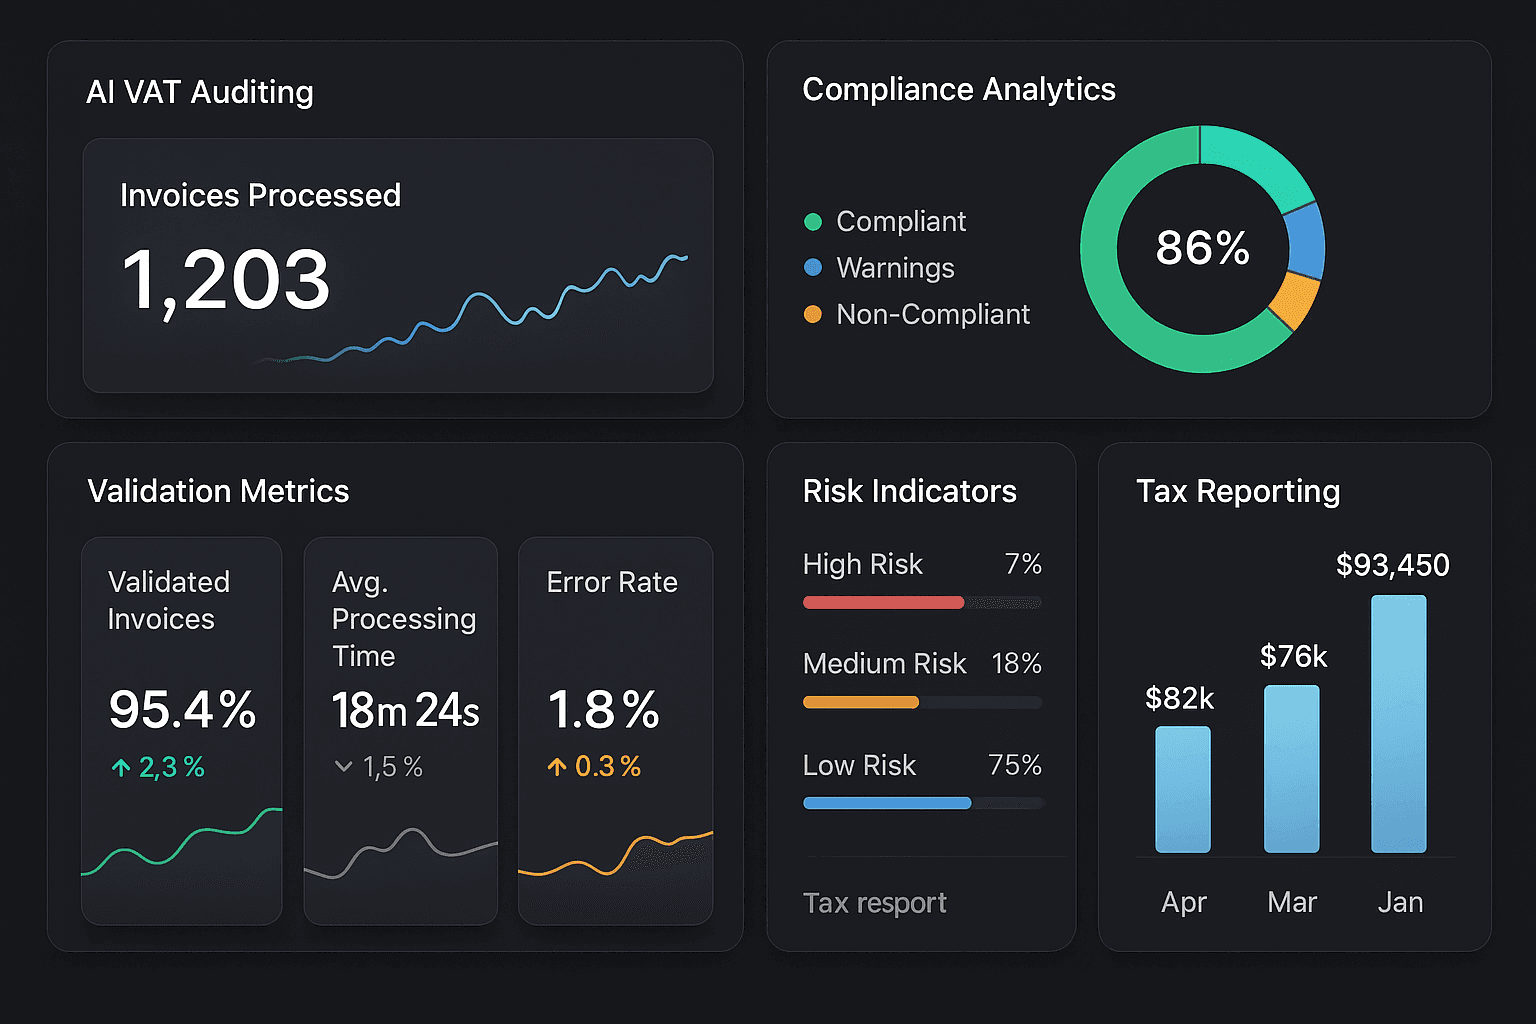The height and width of the screenshot is (1024, 1536).
Task: Click the Apr axis label
Action: (x=1184, y=903)
